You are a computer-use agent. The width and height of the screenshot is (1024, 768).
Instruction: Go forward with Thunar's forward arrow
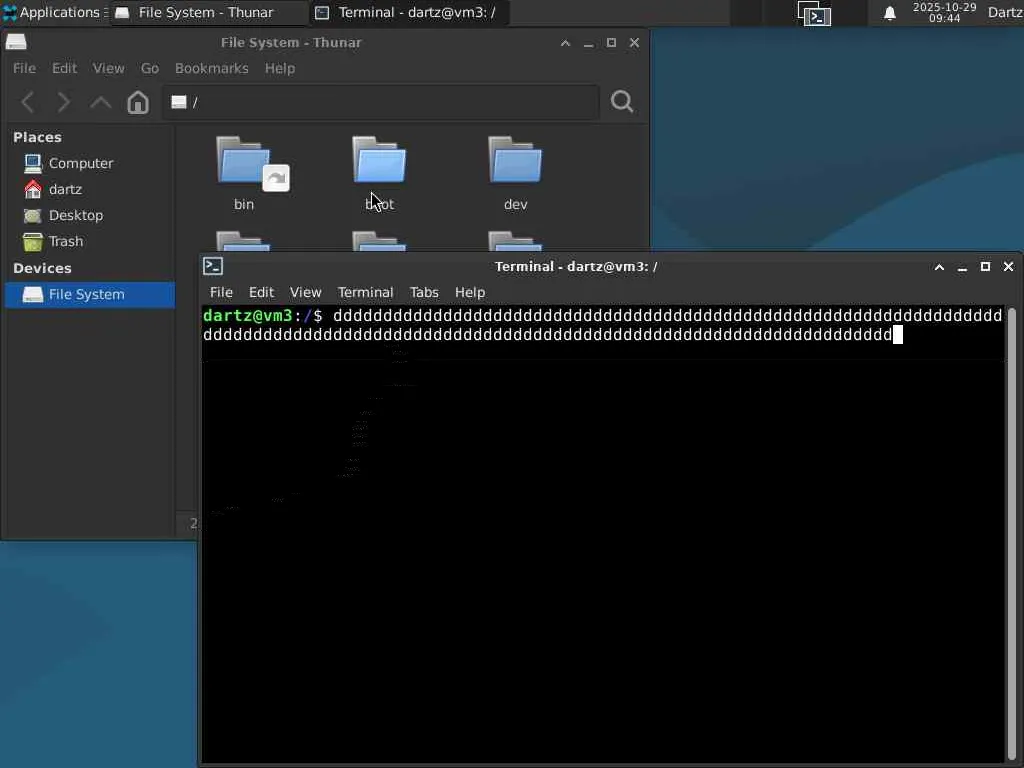tap(63, 102)
